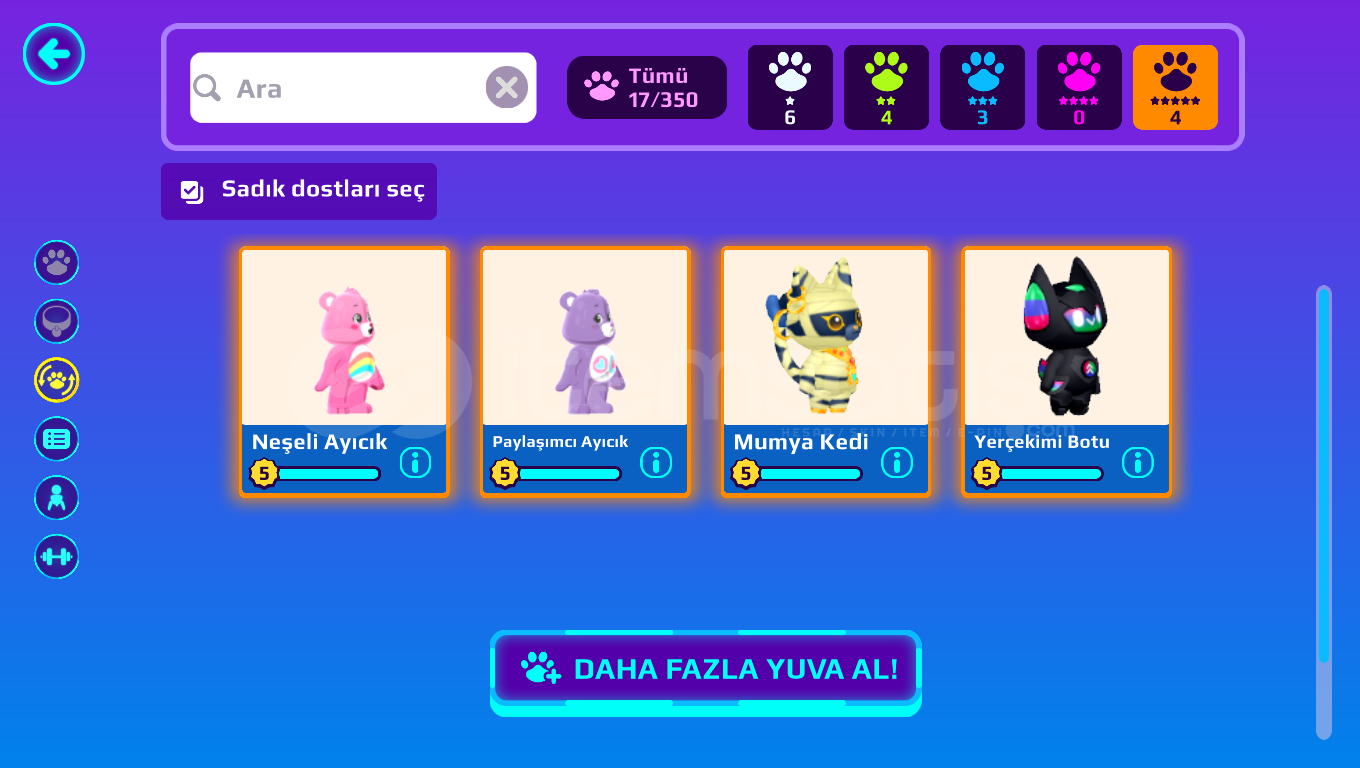This screenshot has width=1360, height=768.
Task: Show info for Mumya Kedi
Action: [x=897, y=462]
